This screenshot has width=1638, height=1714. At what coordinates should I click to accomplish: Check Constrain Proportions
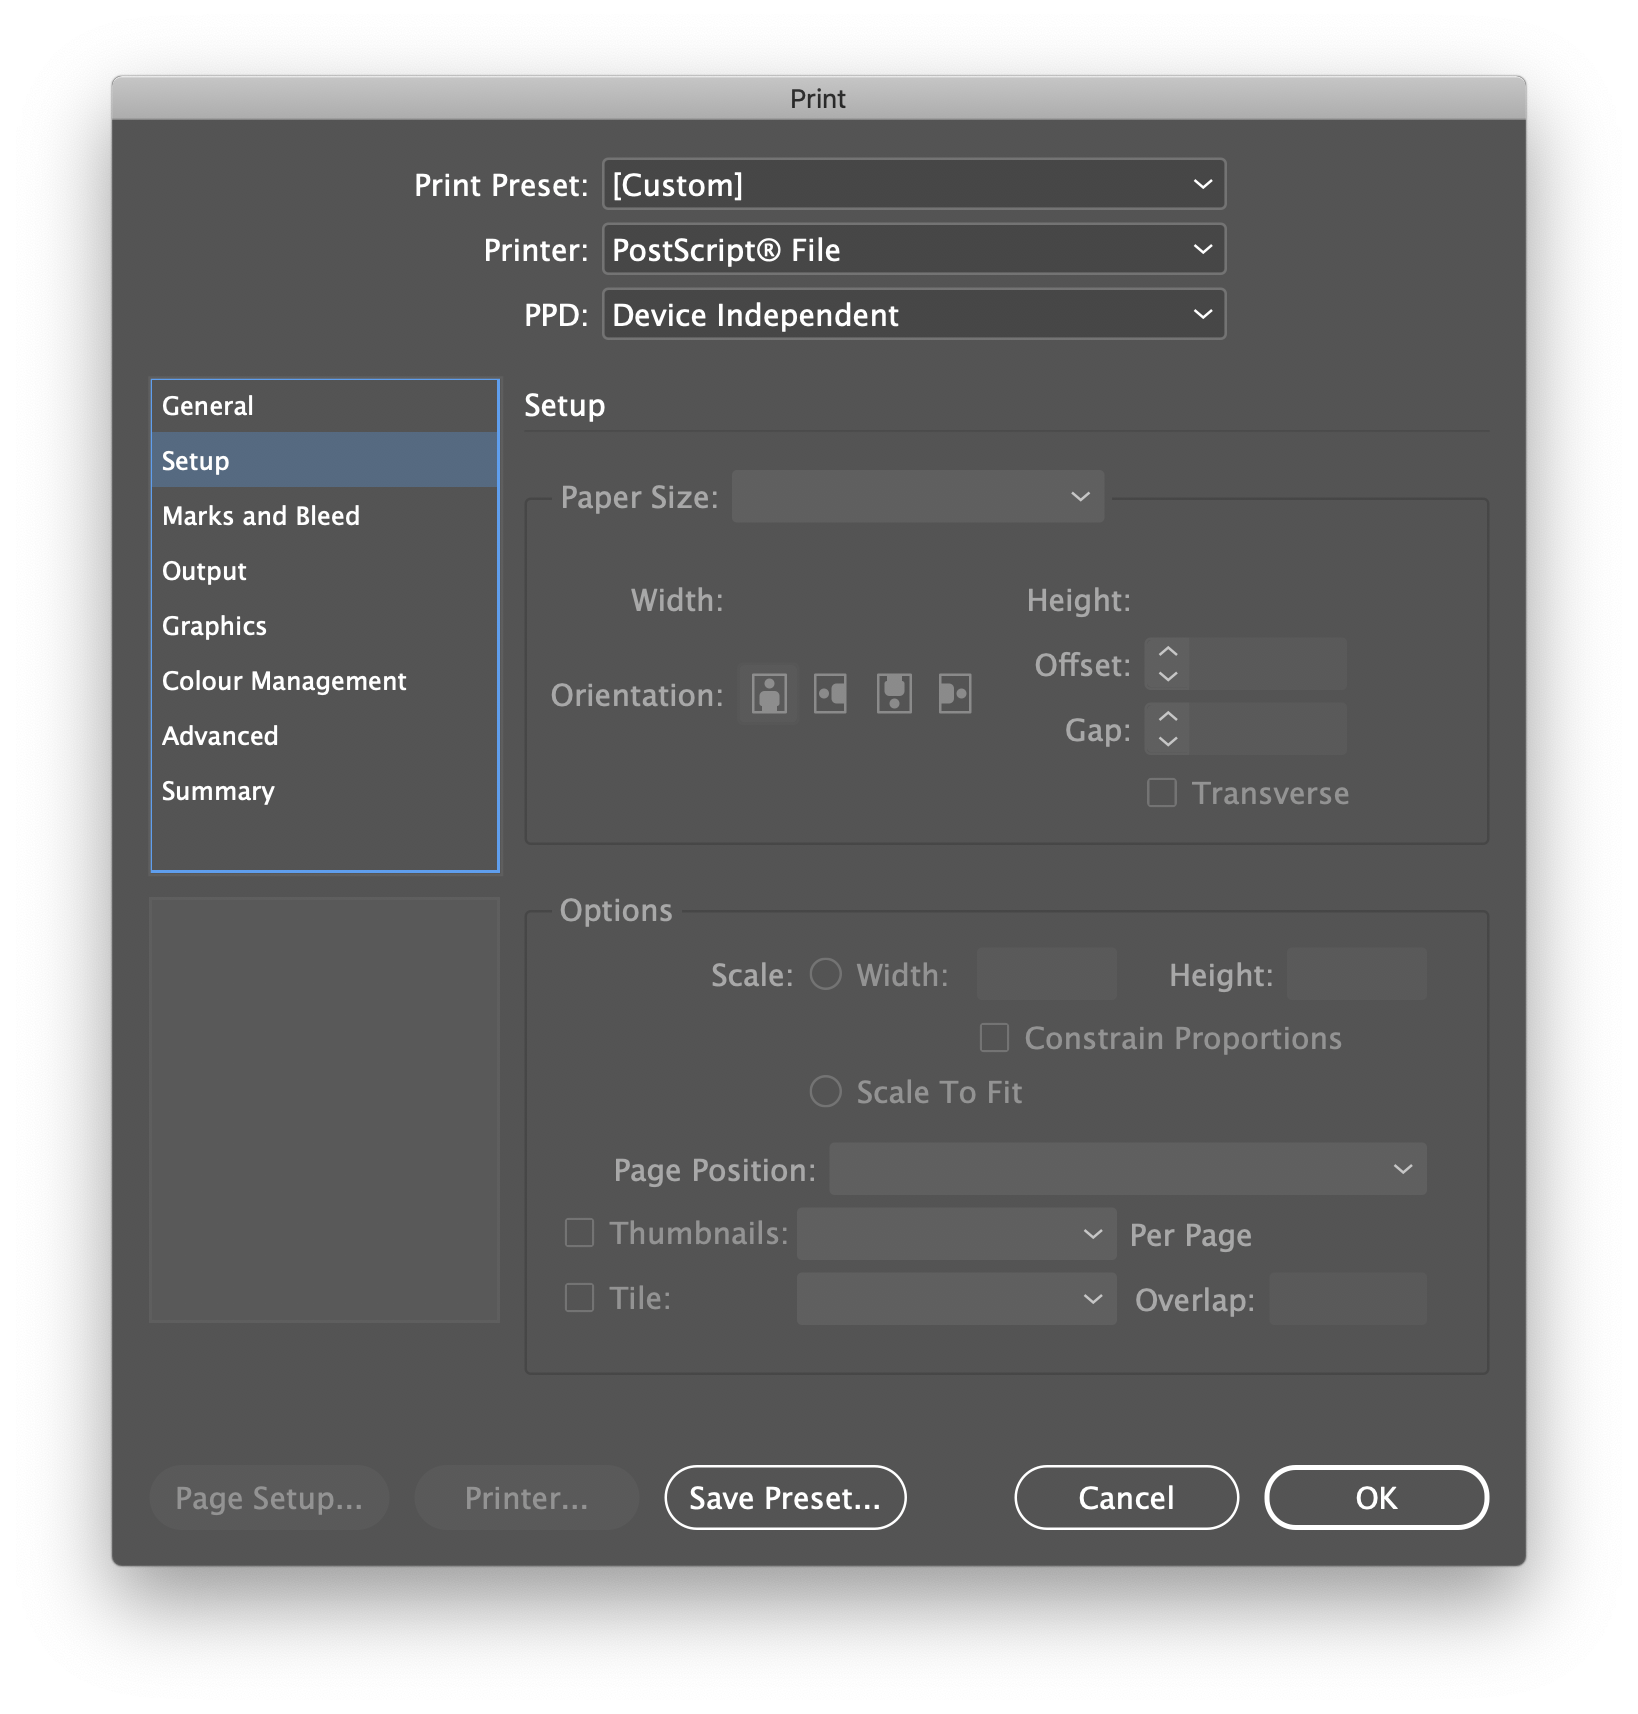[993, 1038]
